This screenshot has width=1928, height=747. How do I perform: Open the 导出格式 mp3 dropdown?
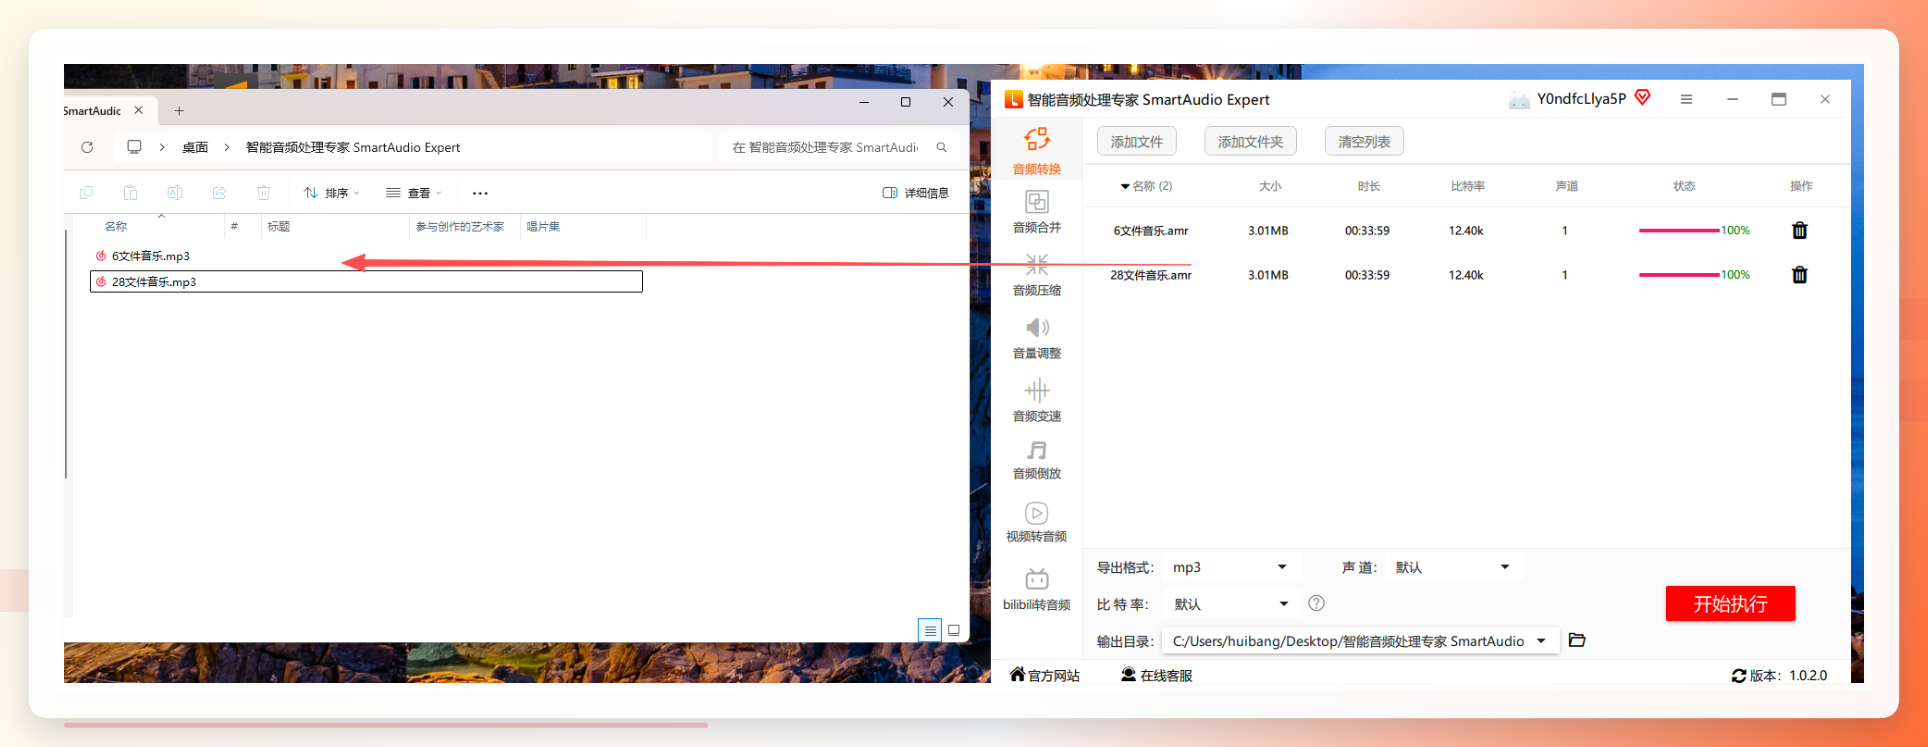point(1230,567)
